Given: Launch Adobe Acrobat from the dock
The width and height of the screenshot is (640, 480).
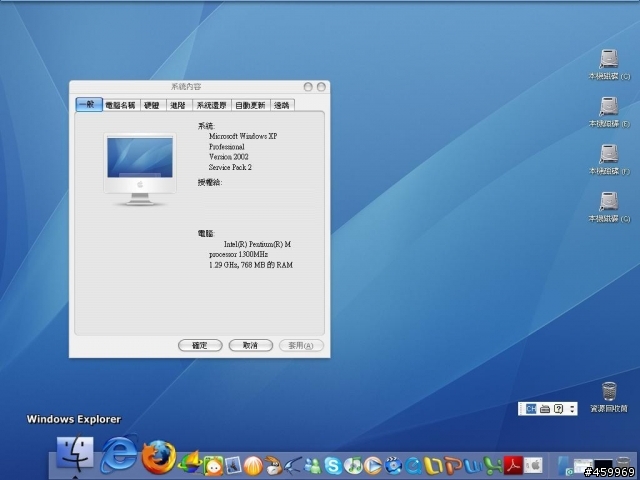Looking at the screenshot, I should (513, 466).
